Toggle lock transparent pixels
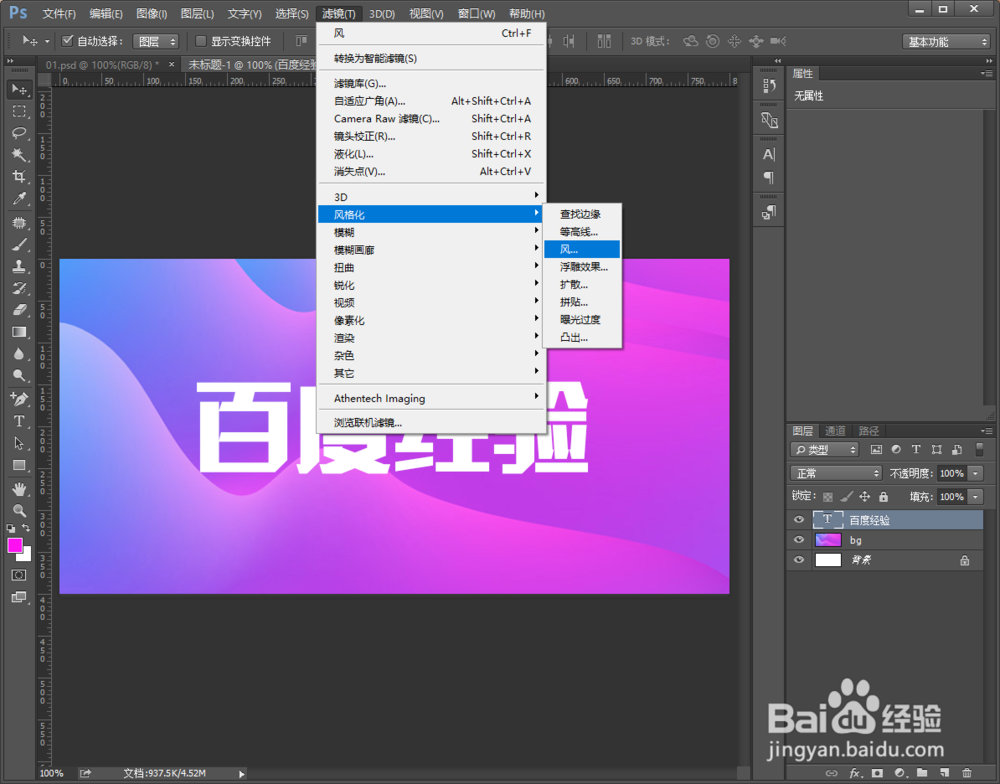1000x784 pixels. [x=828, y=496]
